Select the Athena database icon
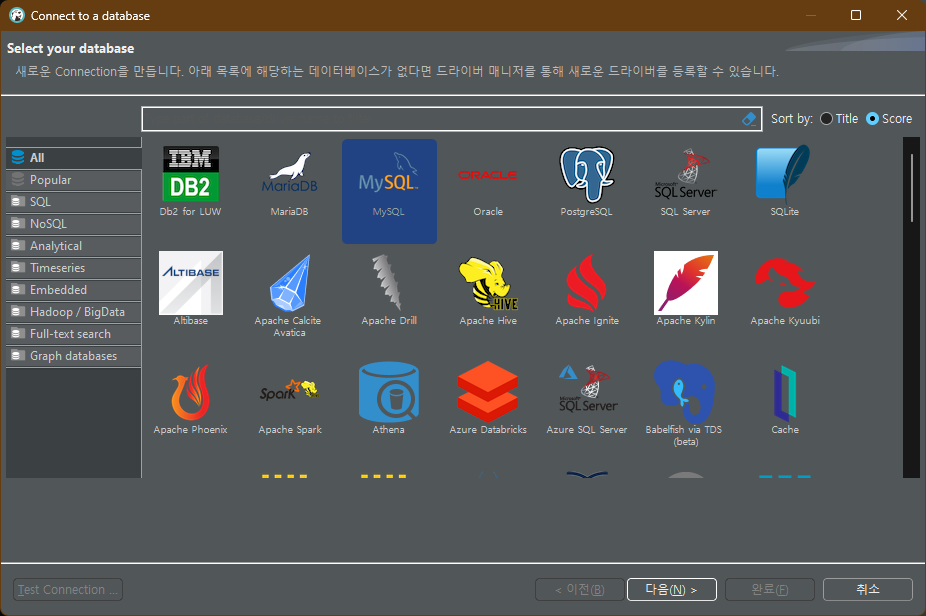Screen dimensions: 926x616 (x=389, y=391)
